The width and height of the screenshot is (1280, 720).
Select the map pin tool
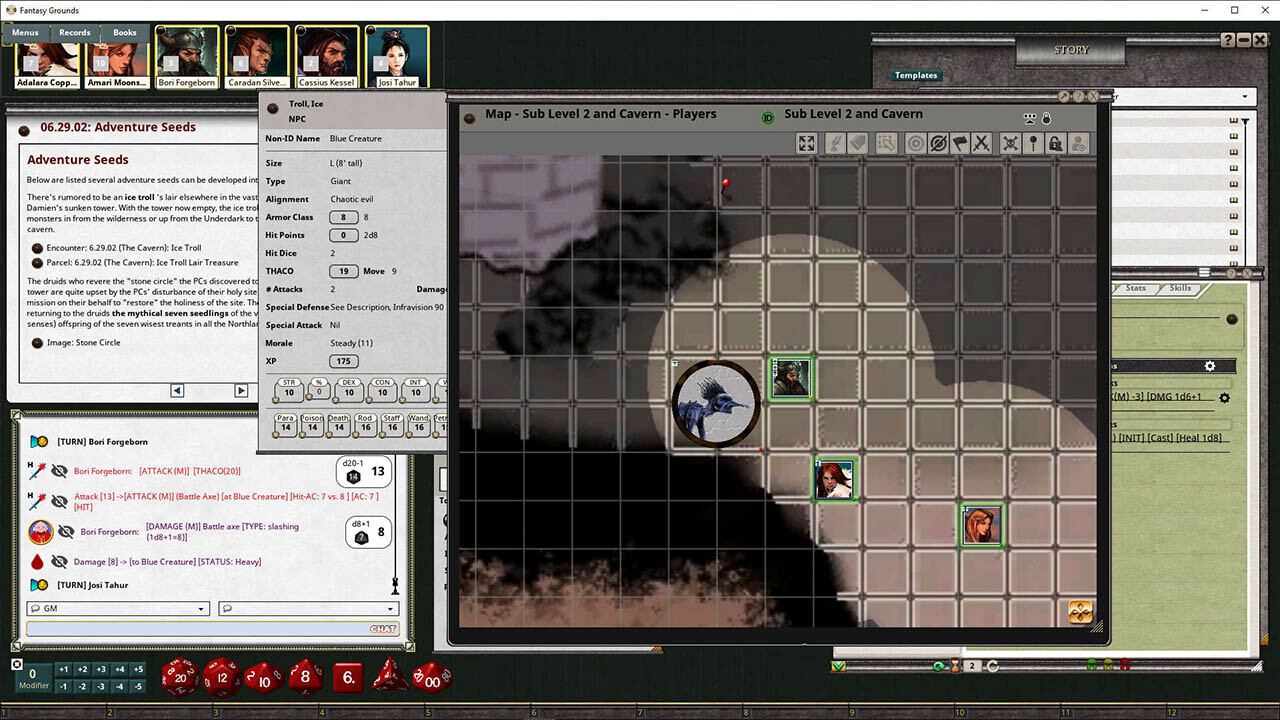tap(1033, 144)
